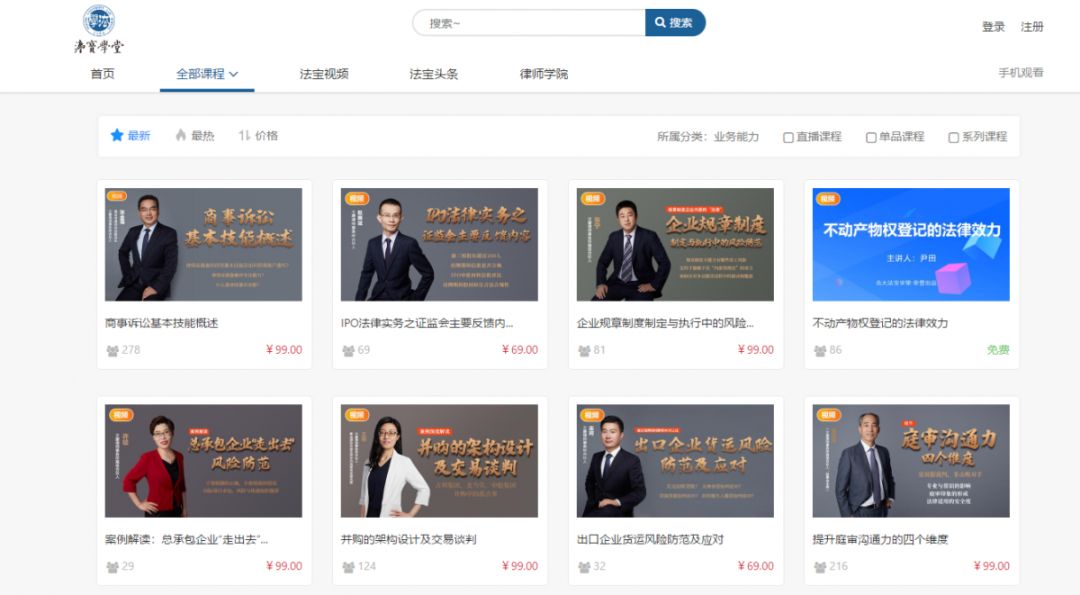Click viewers icon under 并购的架构设计及交易谈判
This screenshot has width=1080, height=595.
click(348, 567)
